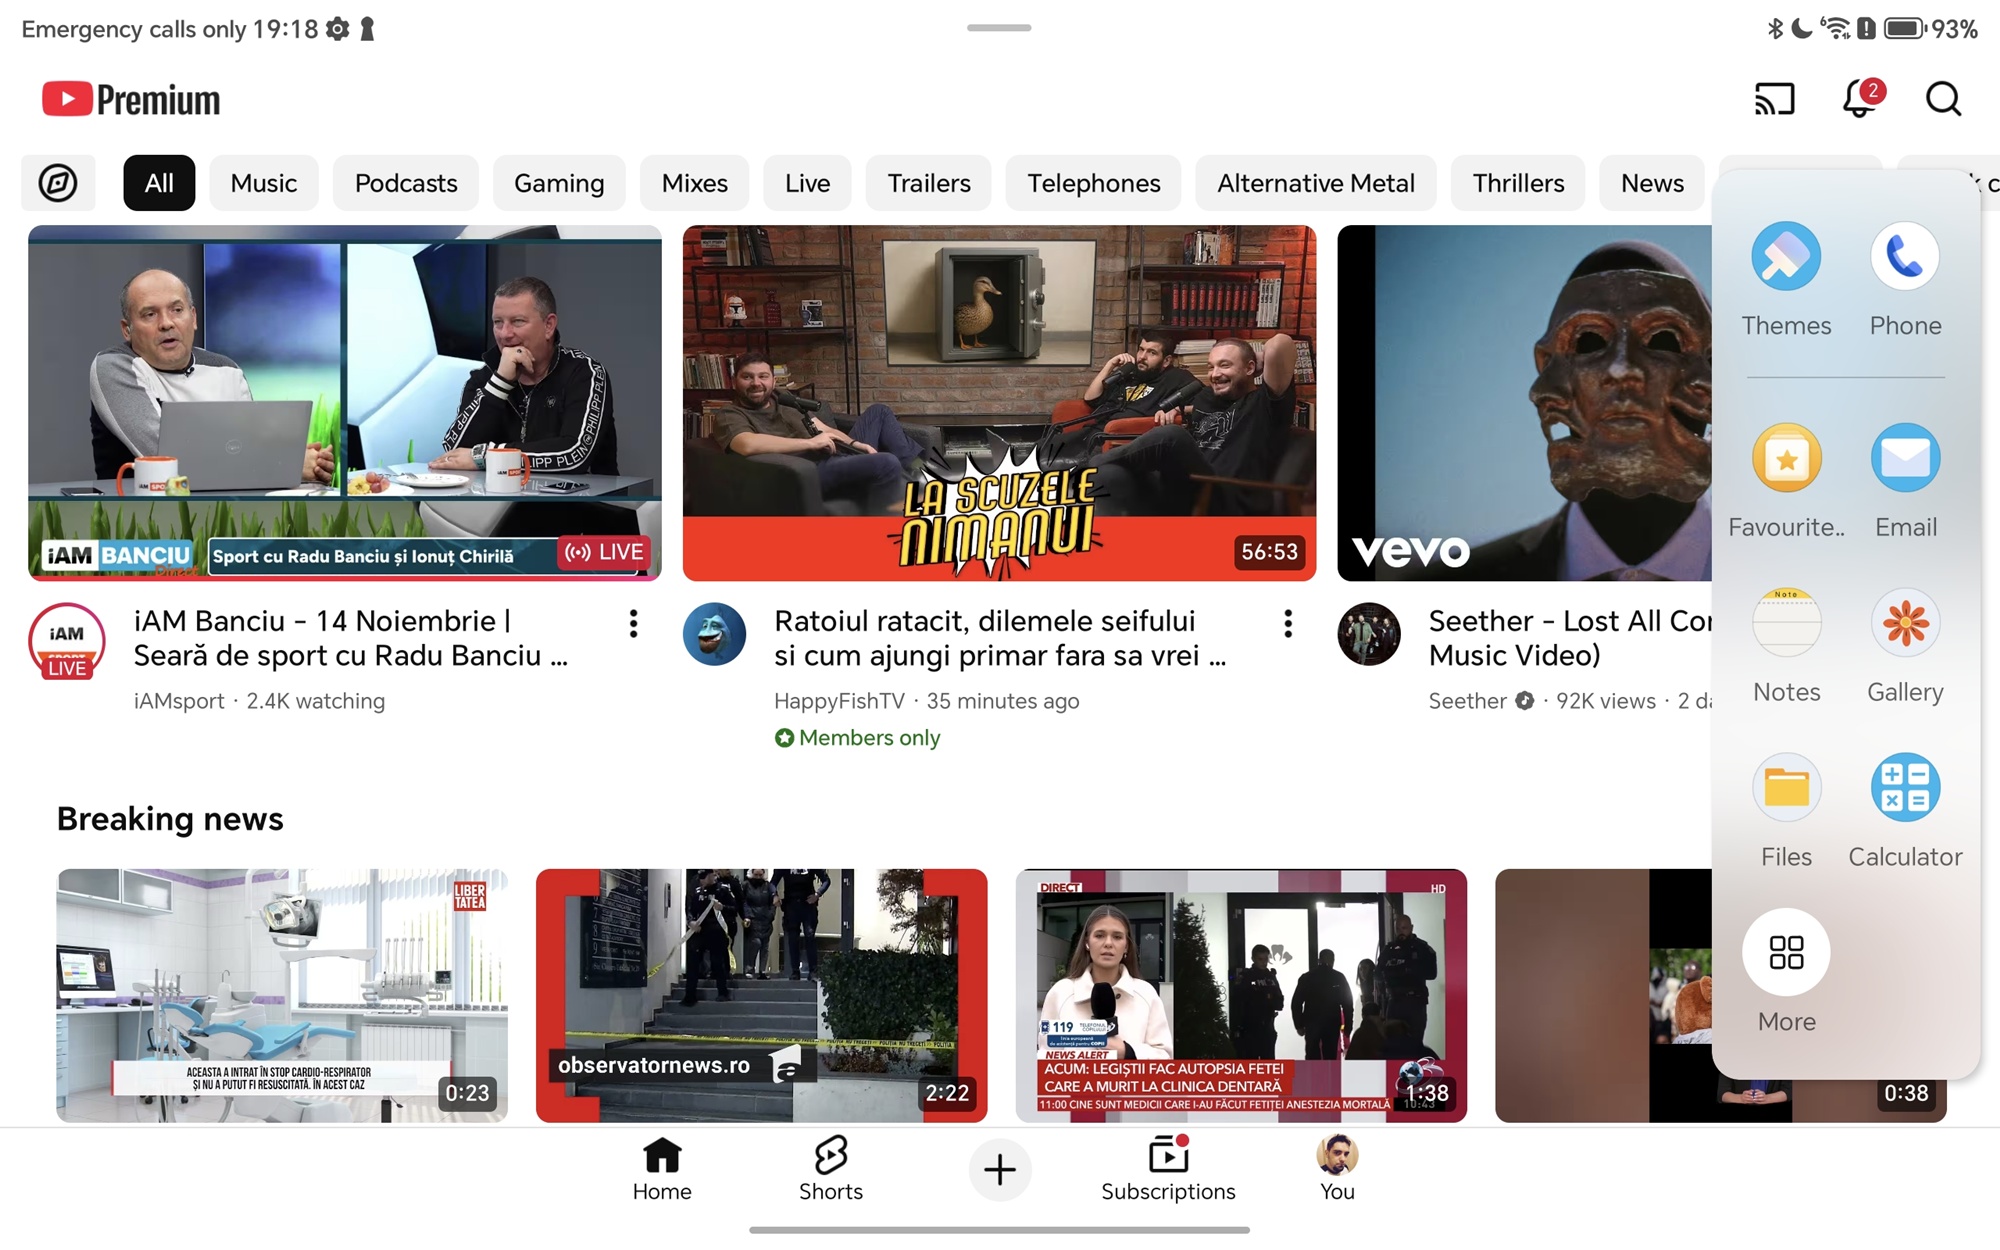Click the YouTube Premium logo
Viewport: 2000px width, 1250px height.
[x=131, y=99]
